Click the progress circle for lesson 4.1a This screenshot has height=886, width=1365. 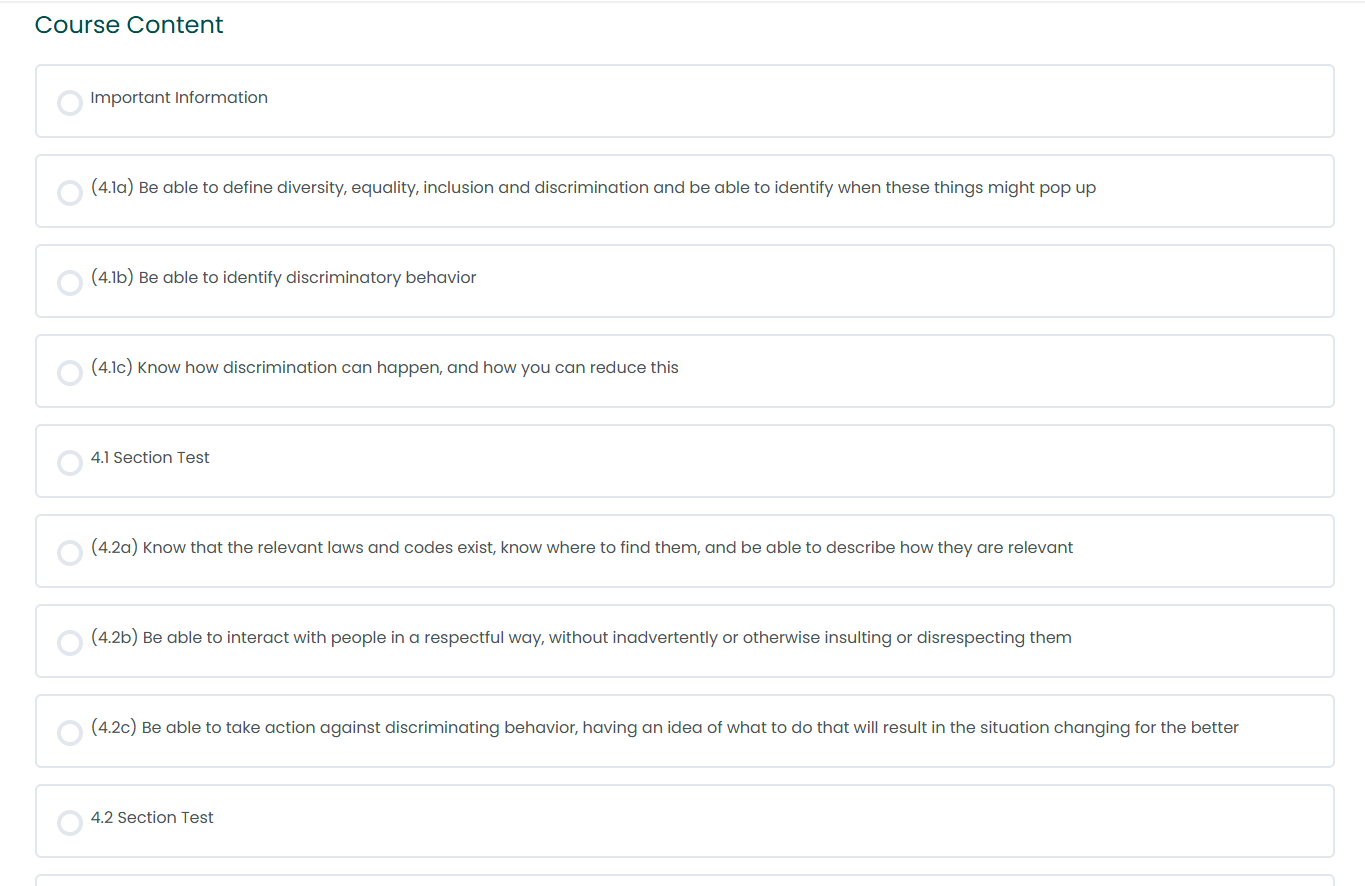pyautogui.click(x=70, y=193)
